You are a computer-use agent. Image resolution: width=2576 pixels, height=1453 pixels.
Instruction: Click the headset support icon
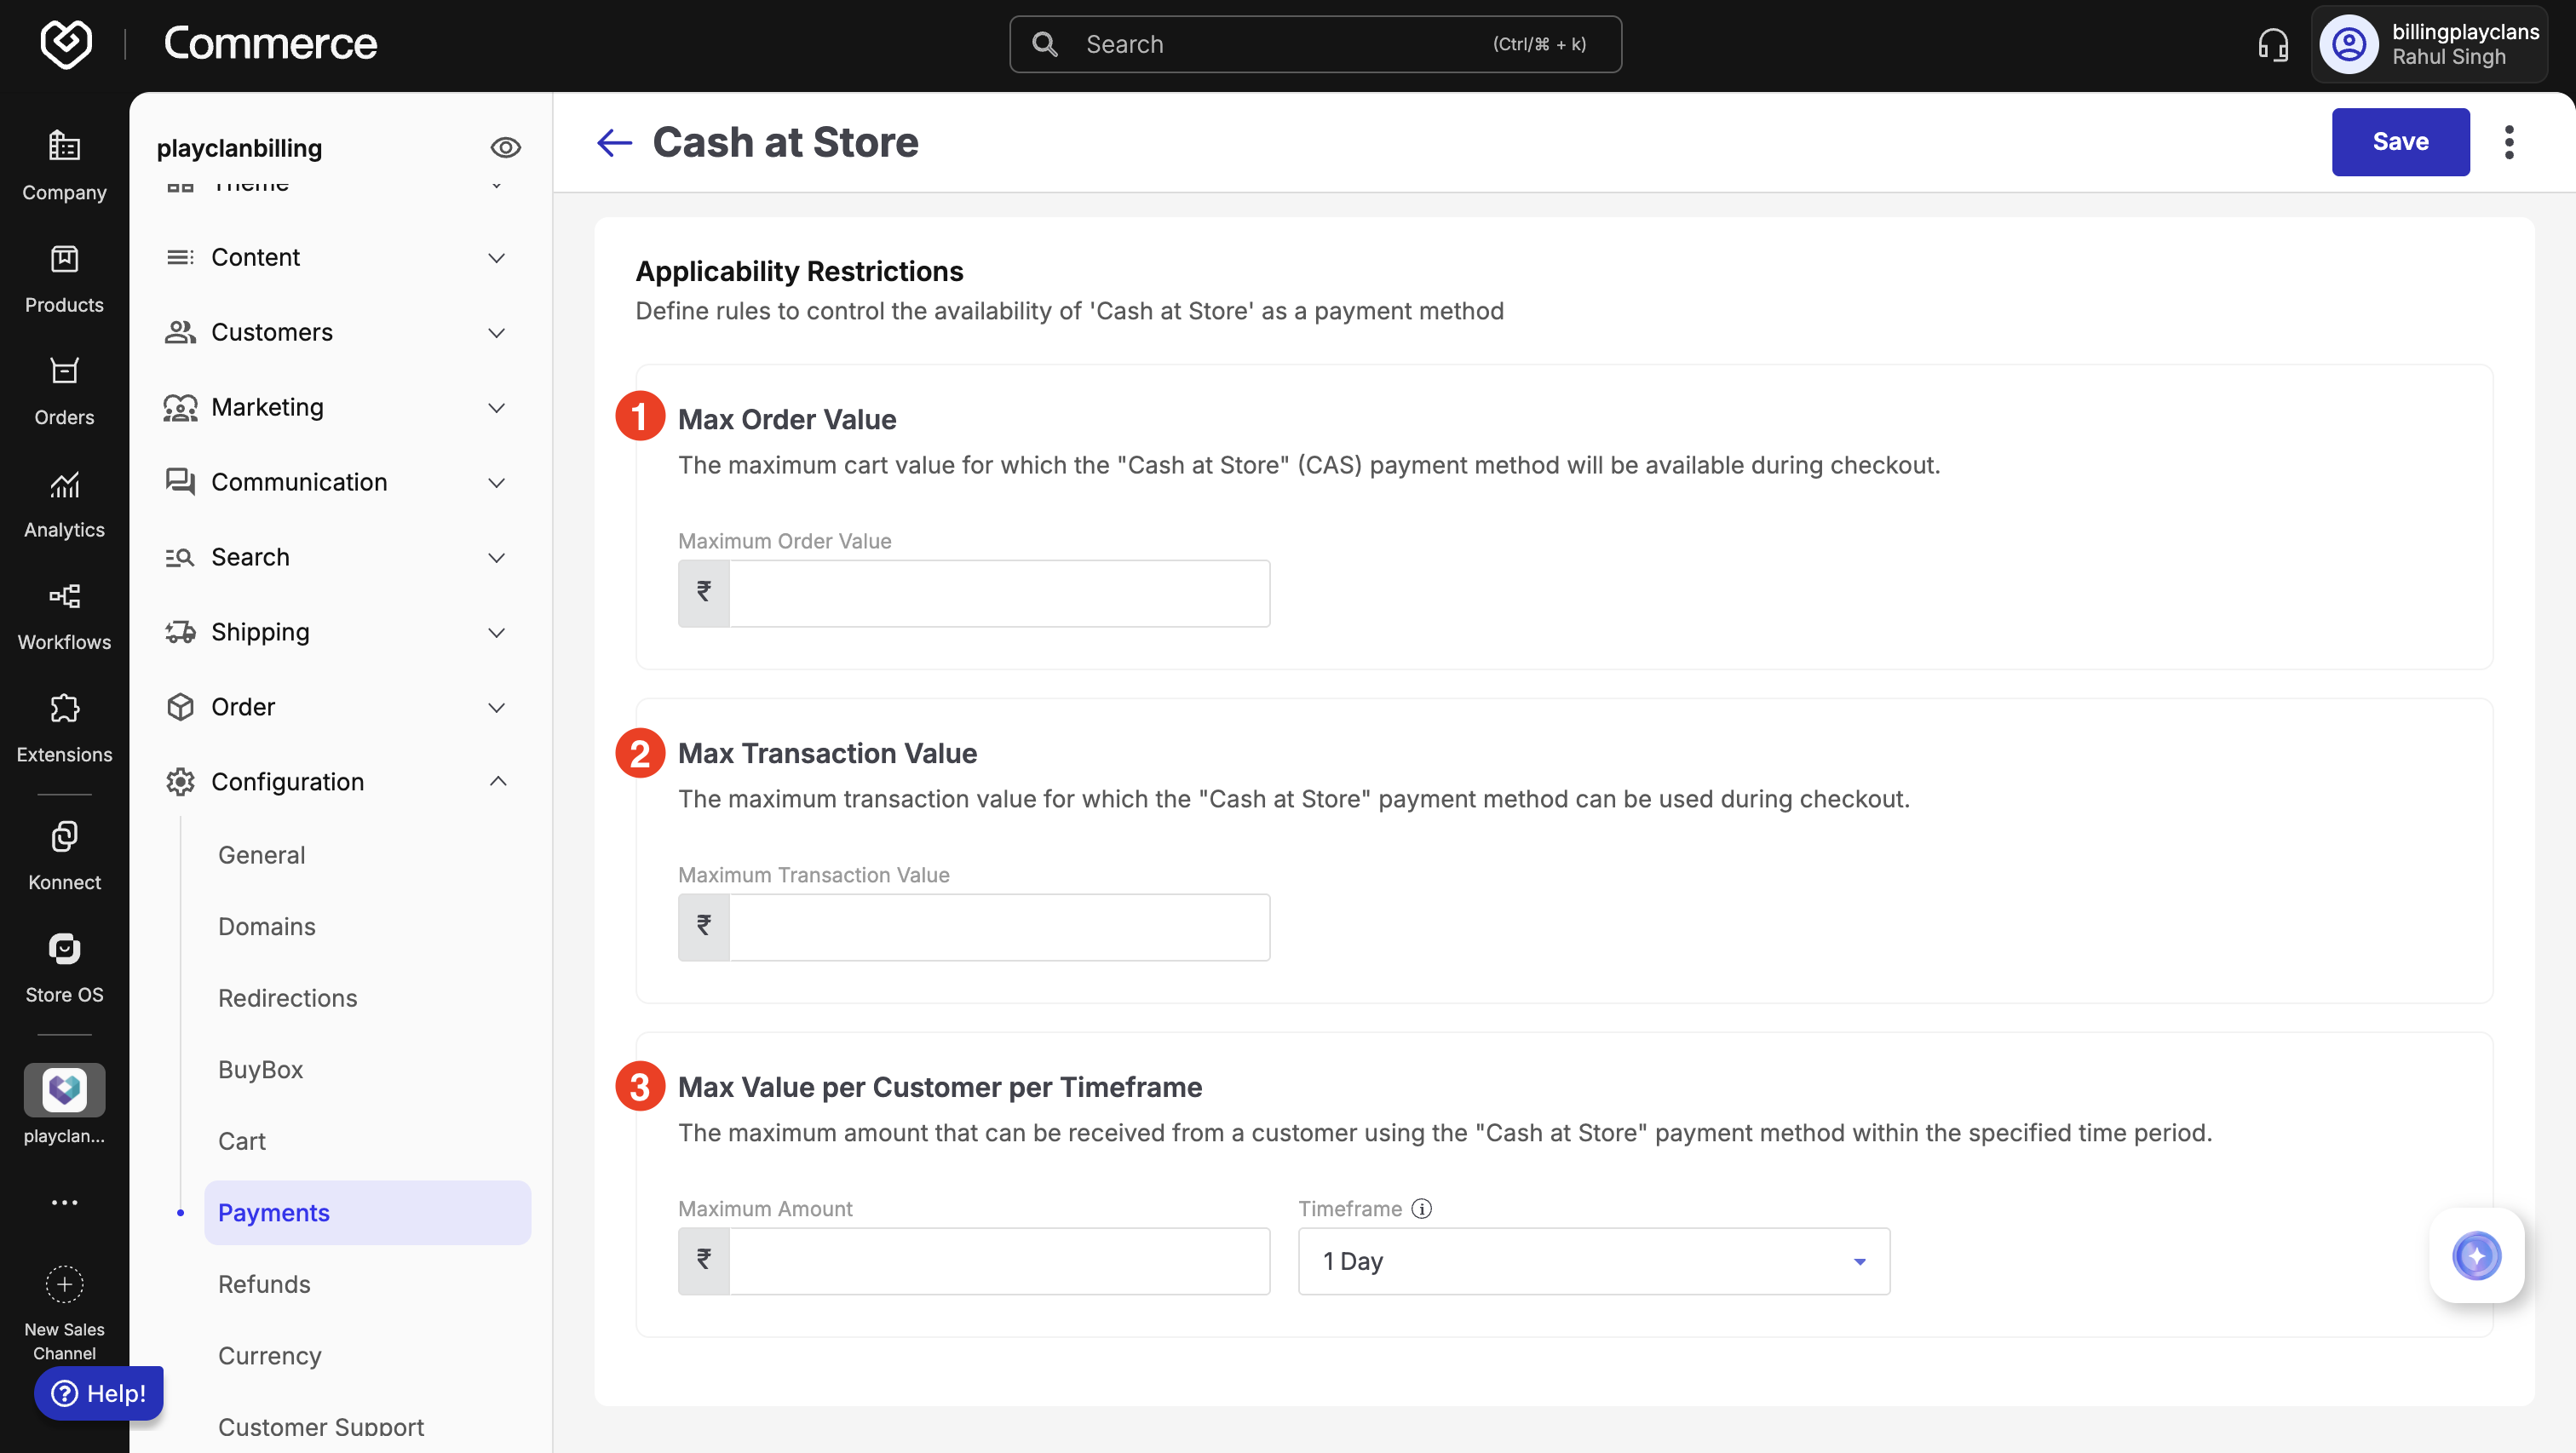tap(2272, 45)
